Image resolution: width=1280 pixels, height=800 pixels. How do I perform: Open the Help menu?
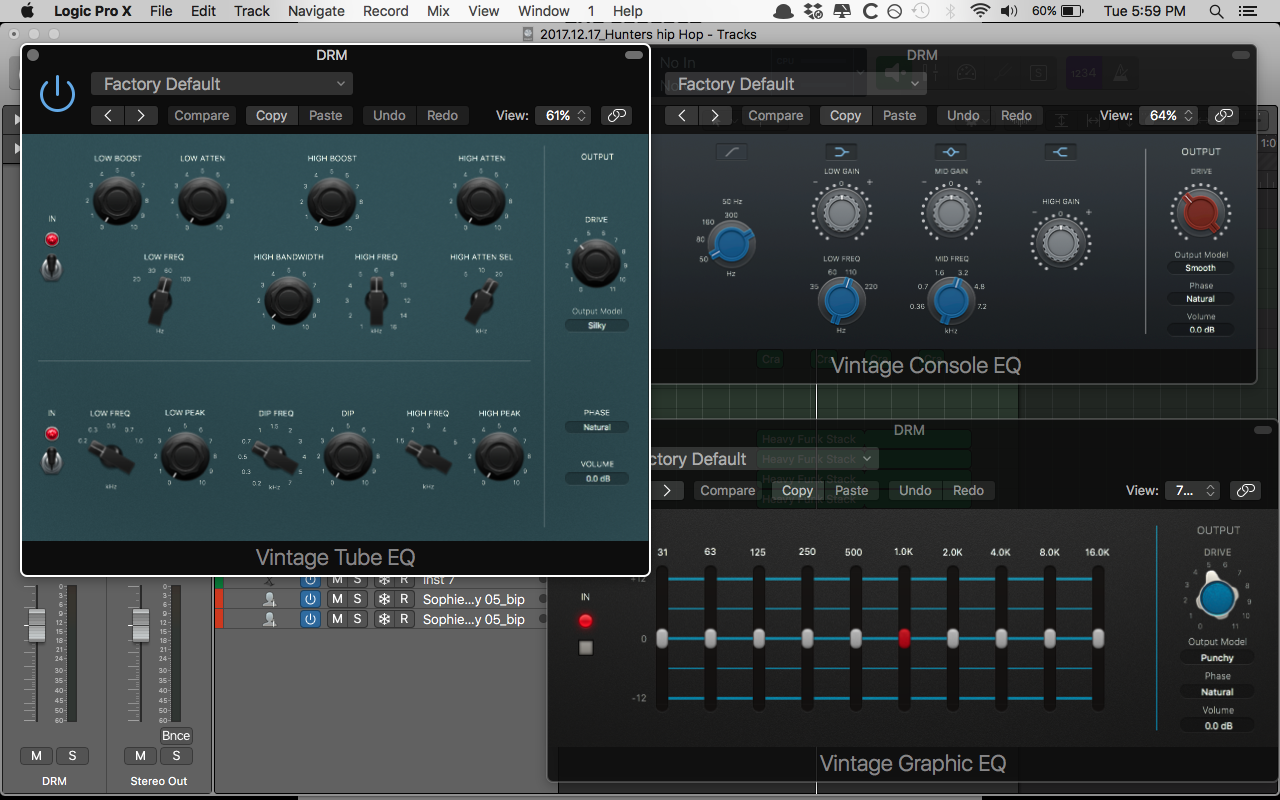pyautogui.click(x=628, y=11)
